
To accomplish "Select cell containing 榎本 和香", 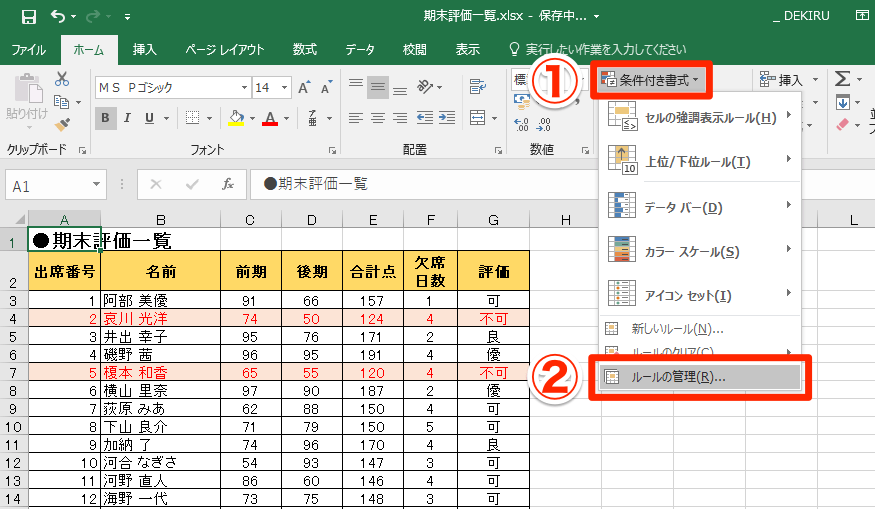I will [161, 372].
